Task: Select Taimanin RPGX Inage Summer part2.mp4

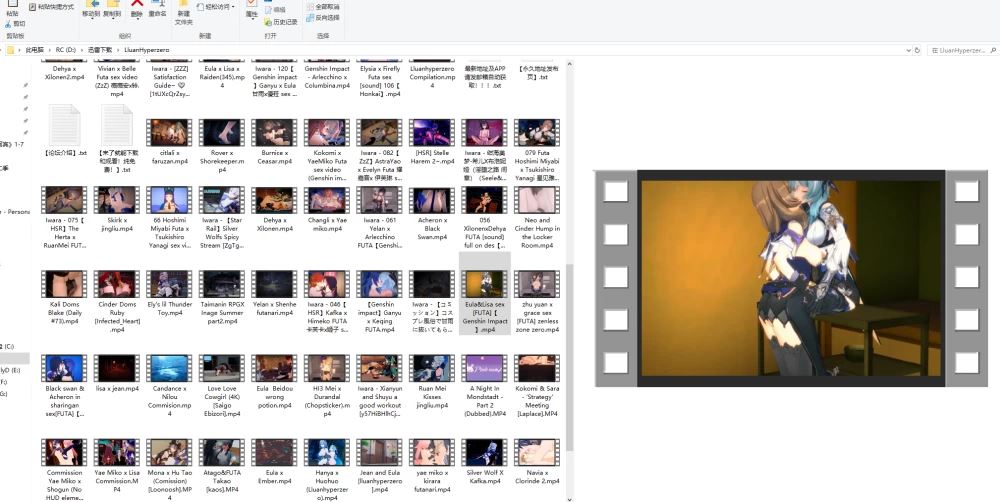Action: pos(221,298)
